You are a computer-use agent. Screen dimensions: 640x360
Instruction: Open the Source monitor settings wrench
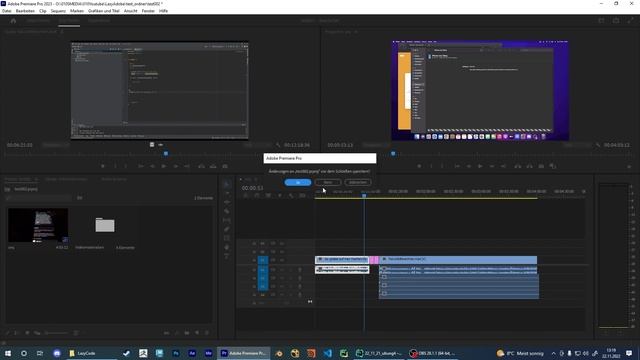click(278, 145)
